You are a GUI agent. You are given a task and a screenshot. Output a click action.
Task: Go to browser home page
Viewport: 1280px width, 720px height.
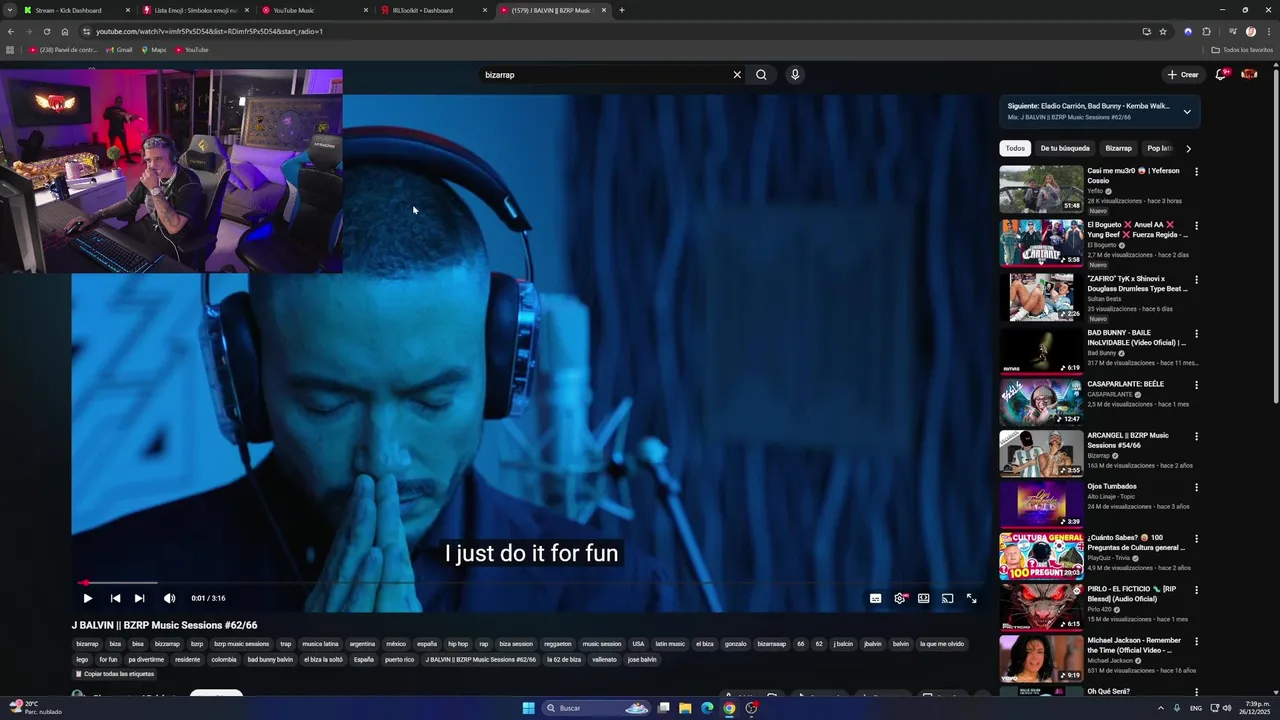pos(65,31)
